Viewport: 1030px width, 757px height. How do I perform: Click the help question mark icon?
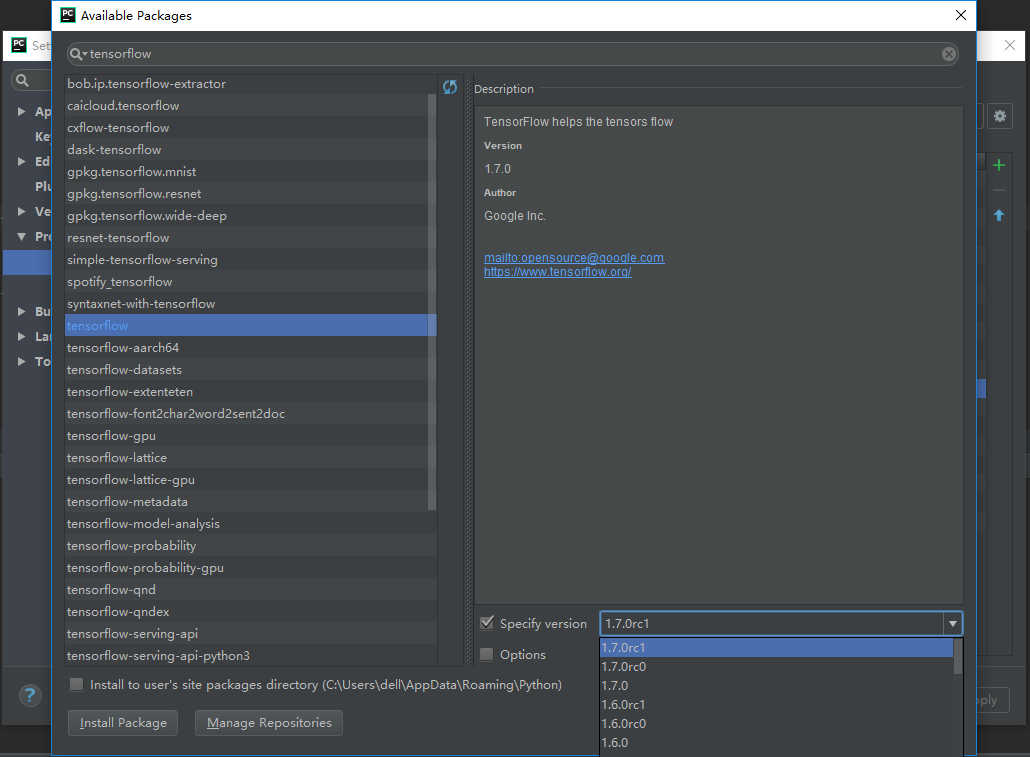(x=30, y=695)
